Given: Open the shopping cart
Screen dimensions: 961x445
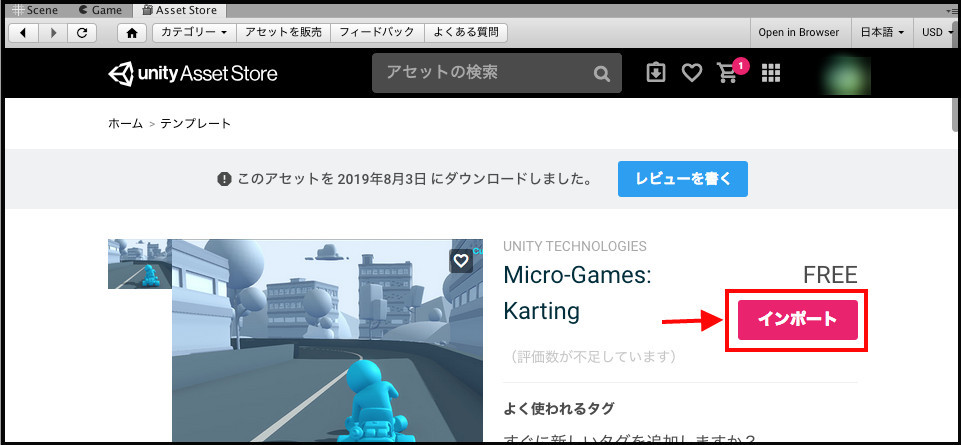Looking at the screenshot, I should click(727, 73).
